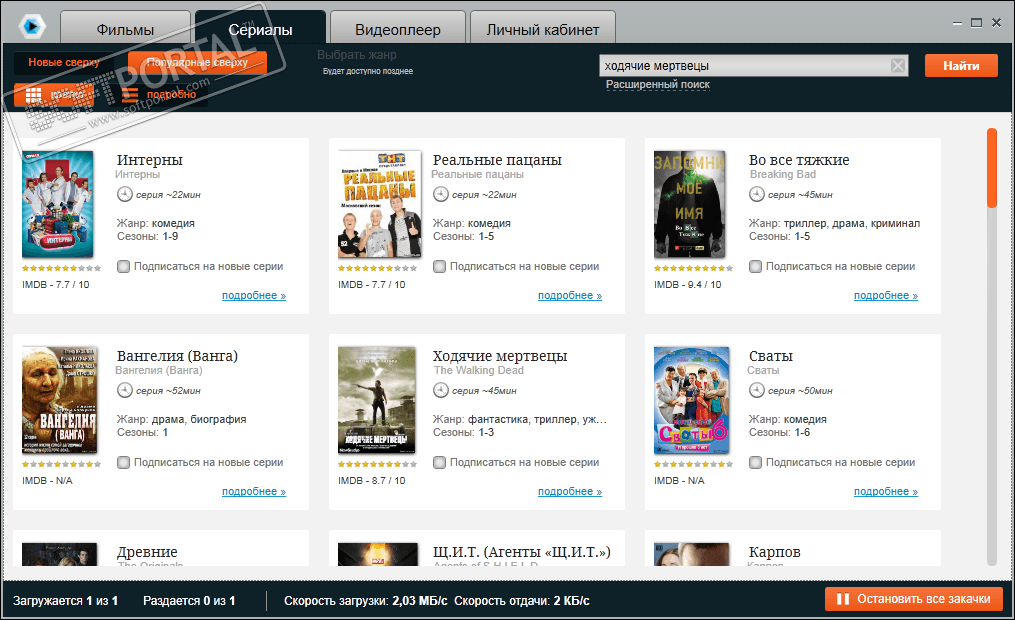Switch to Видеоплеер tab
Image resolution: width=1015 pixels, height=620 pixels.
(x=397, y=29)
